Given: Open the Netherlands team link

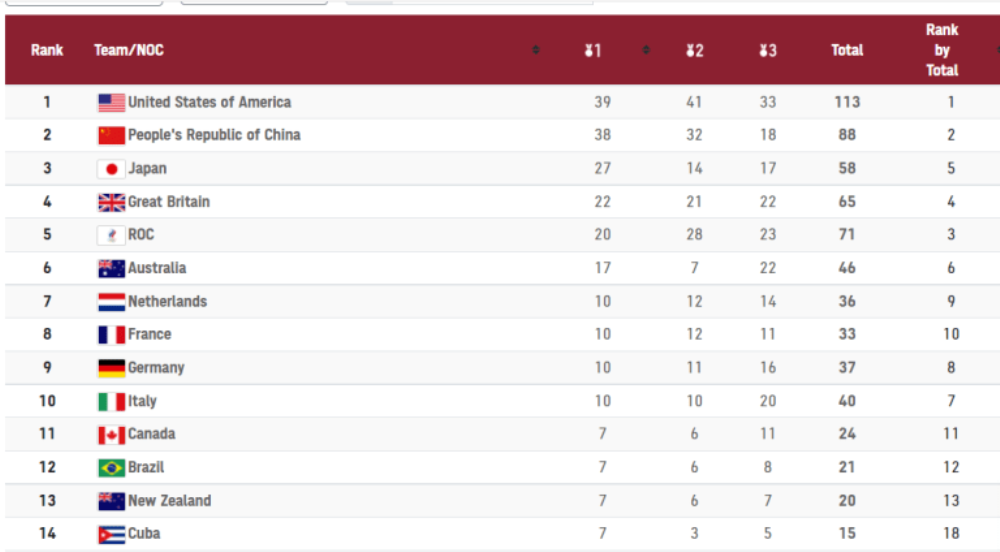Looking at the screenshot, I should tap(168, 301).
